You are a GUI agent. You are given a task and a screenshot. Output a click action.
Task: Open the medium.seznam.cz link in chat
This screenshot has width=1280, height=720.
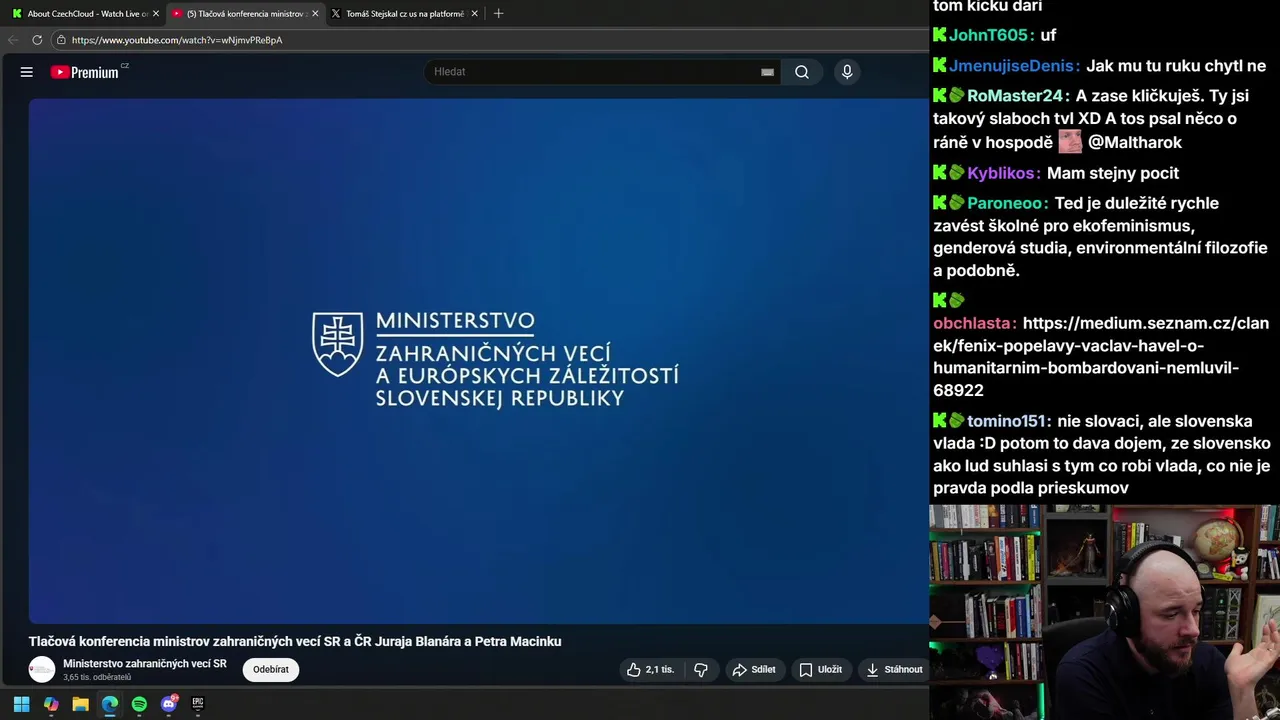coord(1101,357)
